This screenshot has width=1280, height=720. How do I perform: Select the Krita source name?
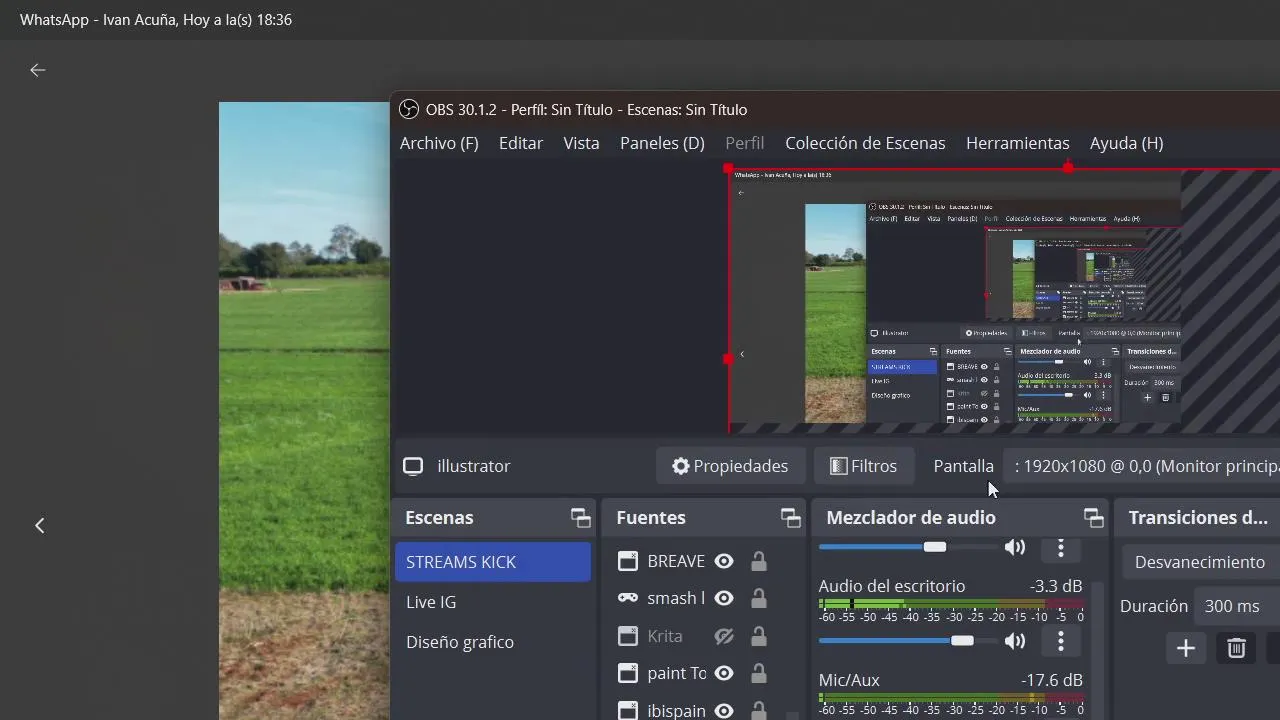pos(665,636)
